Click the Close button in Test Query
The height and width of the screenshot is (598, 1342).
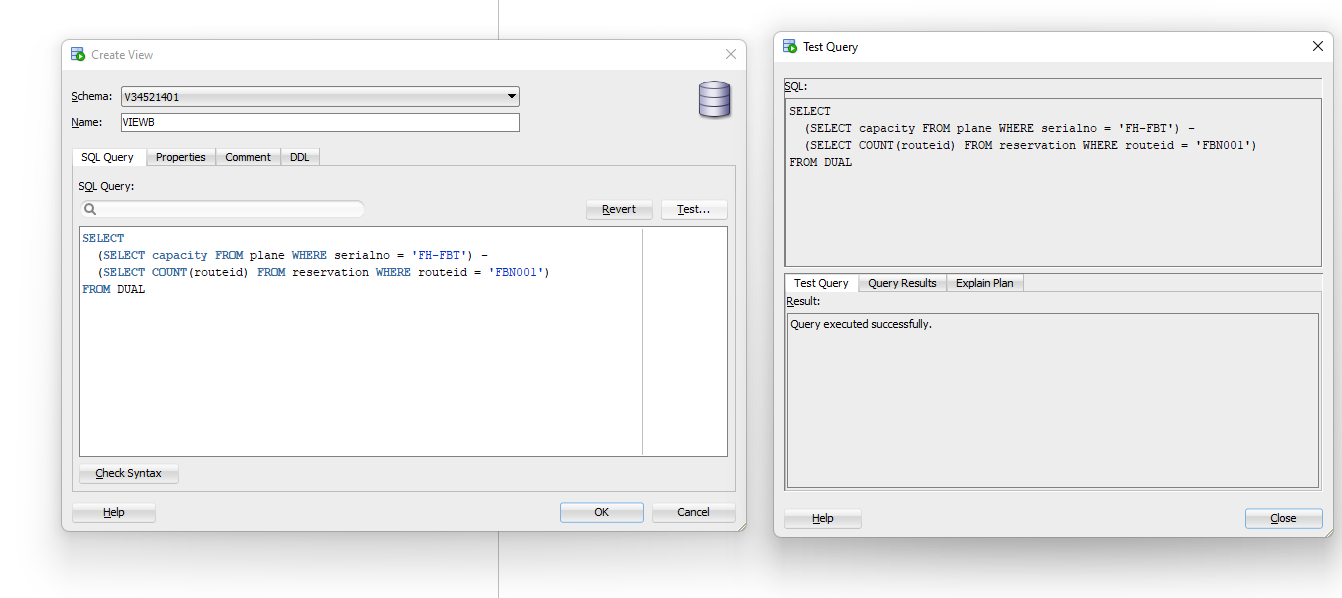click(1284, 519)
